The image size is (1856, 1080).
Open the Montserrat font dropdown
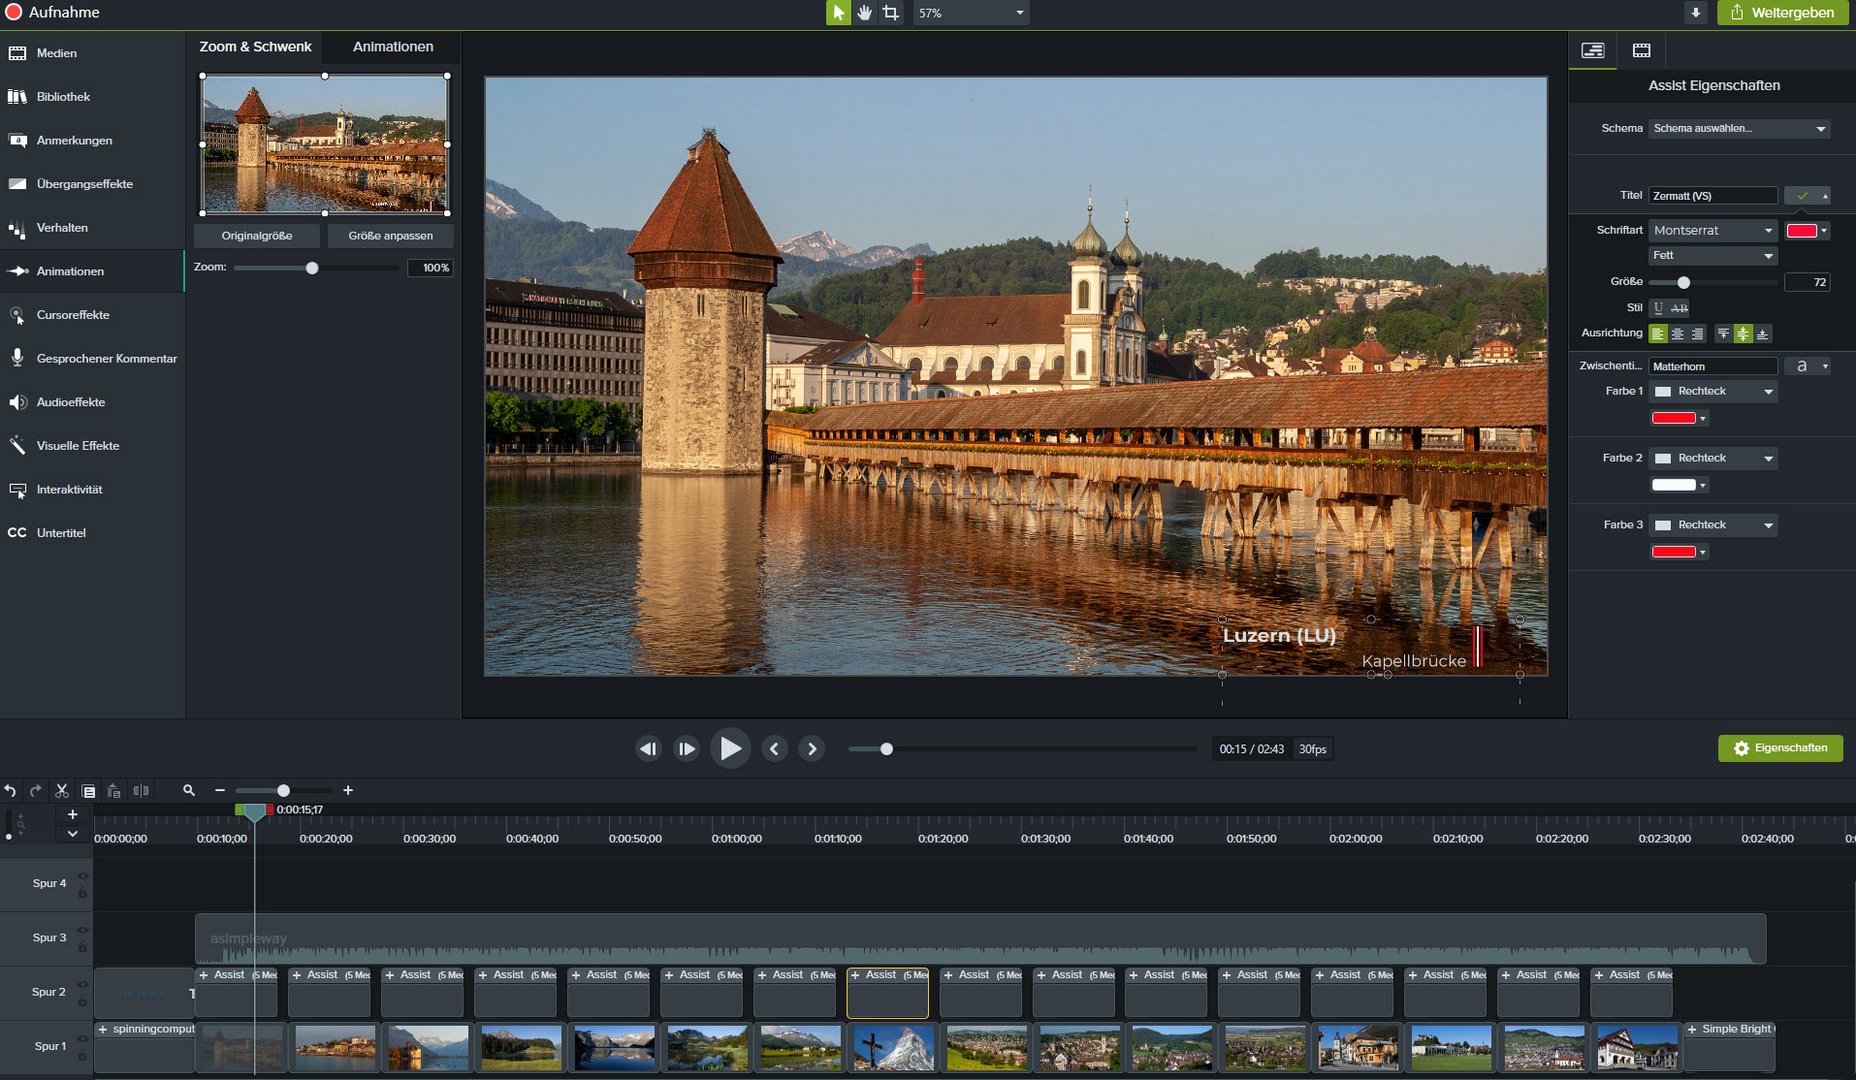tap(1713, 230)
